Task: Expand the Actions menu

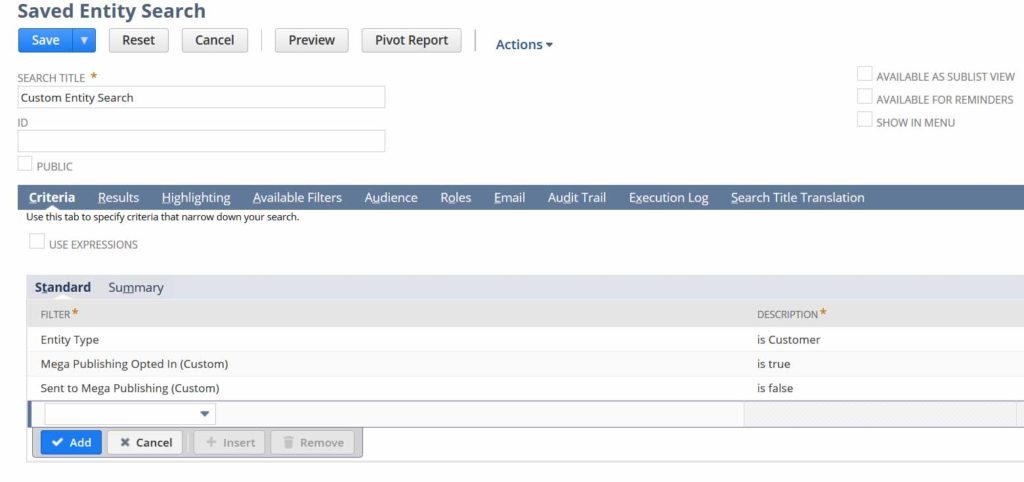Action: [524, 44]
